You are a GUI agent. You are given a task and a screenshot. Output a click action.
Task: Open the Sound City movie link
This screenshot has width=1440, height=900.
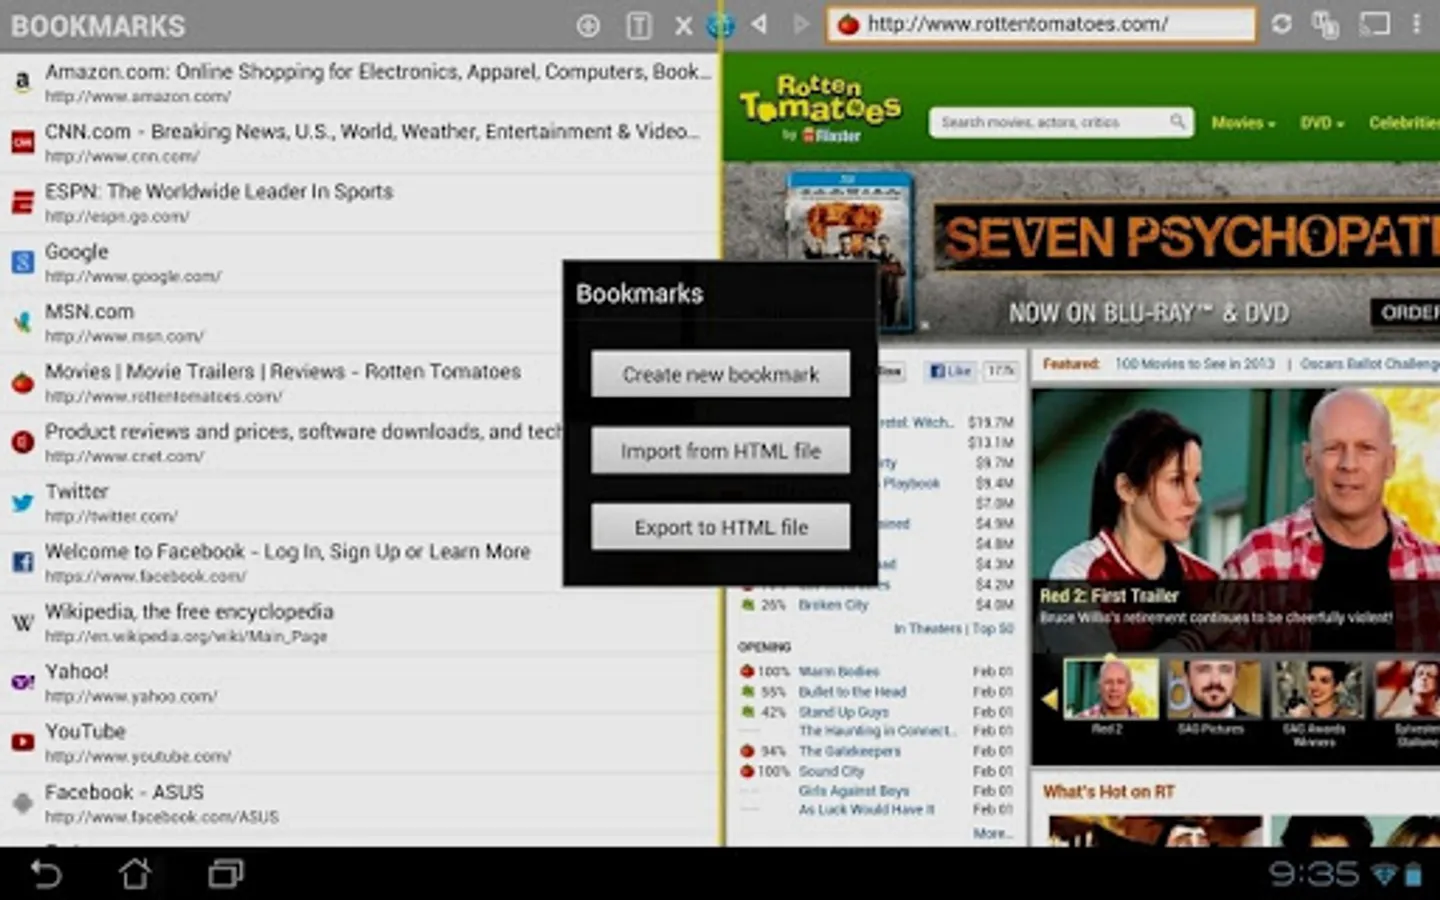coord(831,771)
